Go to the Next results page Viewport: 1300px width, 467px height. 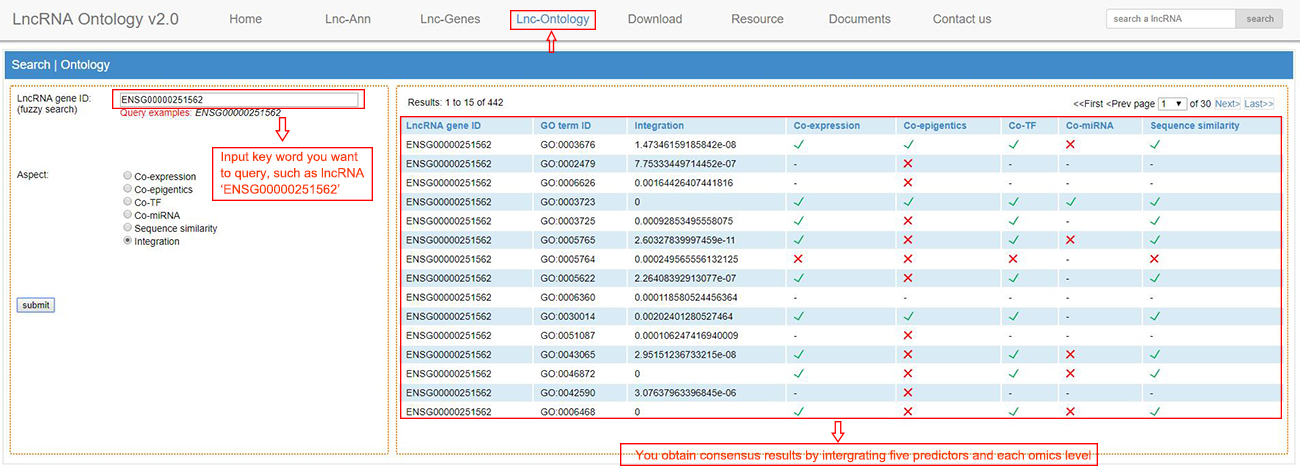click(1227, 104)
